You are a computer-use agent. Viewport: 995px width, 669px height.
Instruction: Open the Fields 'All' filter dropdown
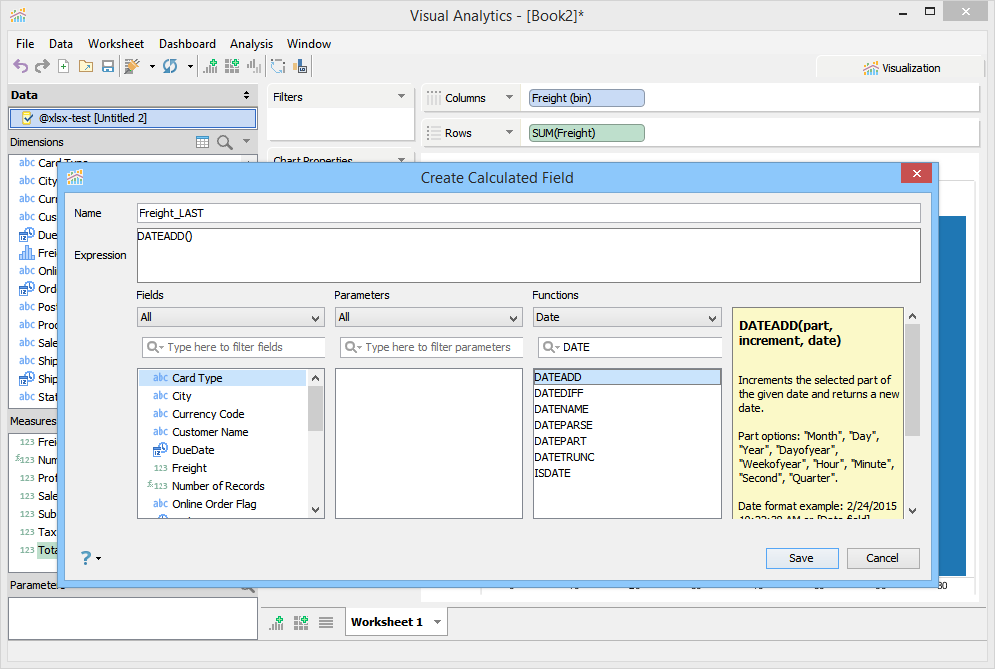[230, 317]
